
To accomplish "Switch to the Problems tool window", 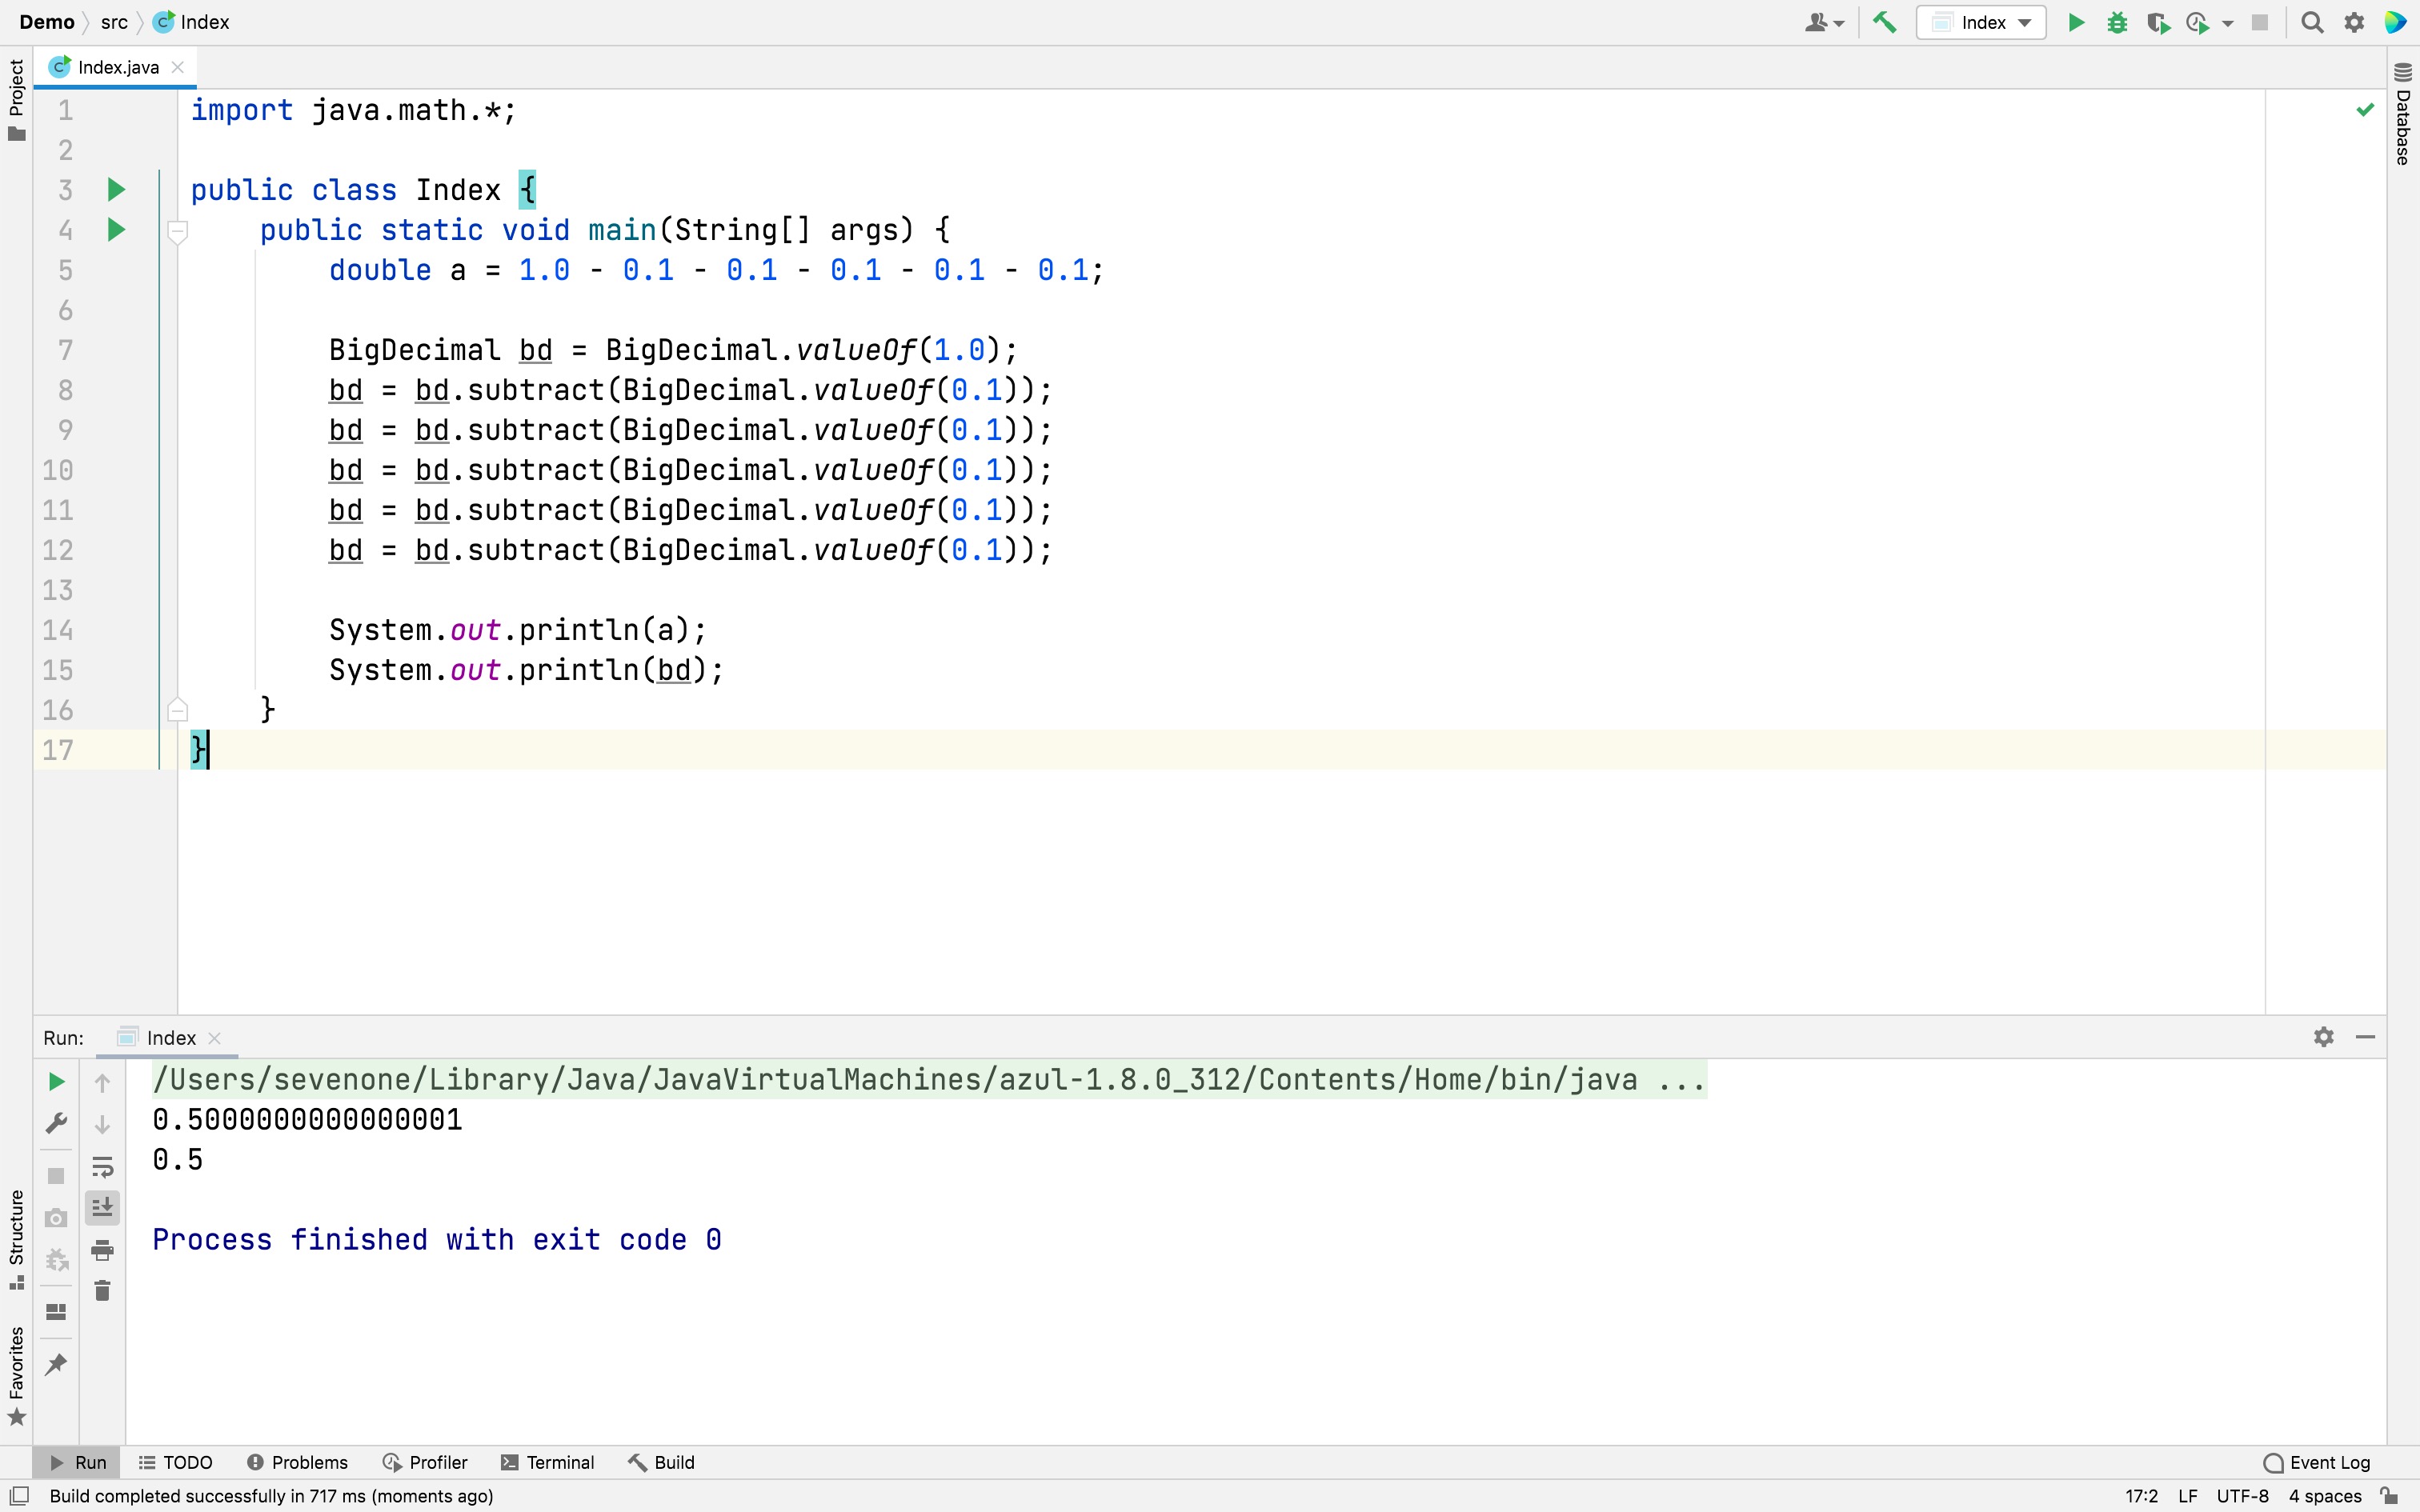I will (x=297, y=1462).
